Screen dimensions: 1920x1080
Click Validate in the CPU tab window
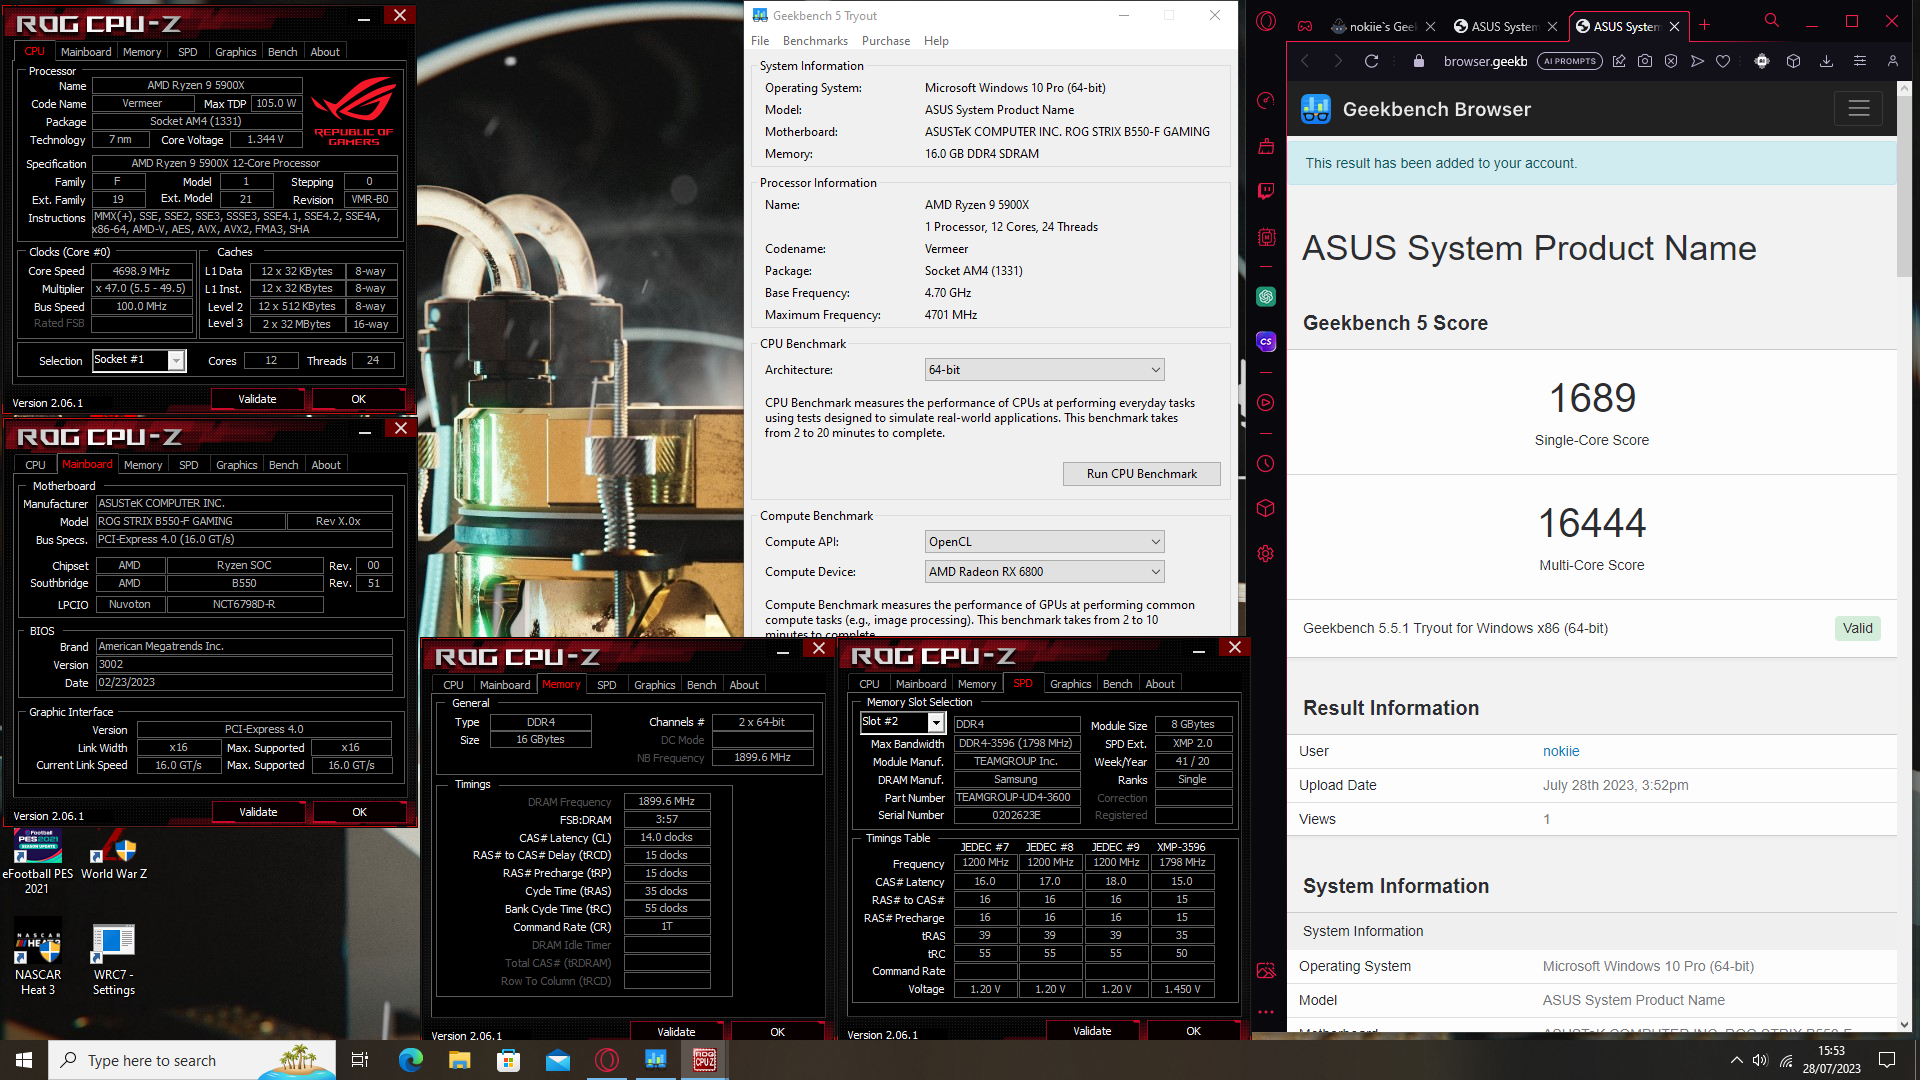[257, 399]
